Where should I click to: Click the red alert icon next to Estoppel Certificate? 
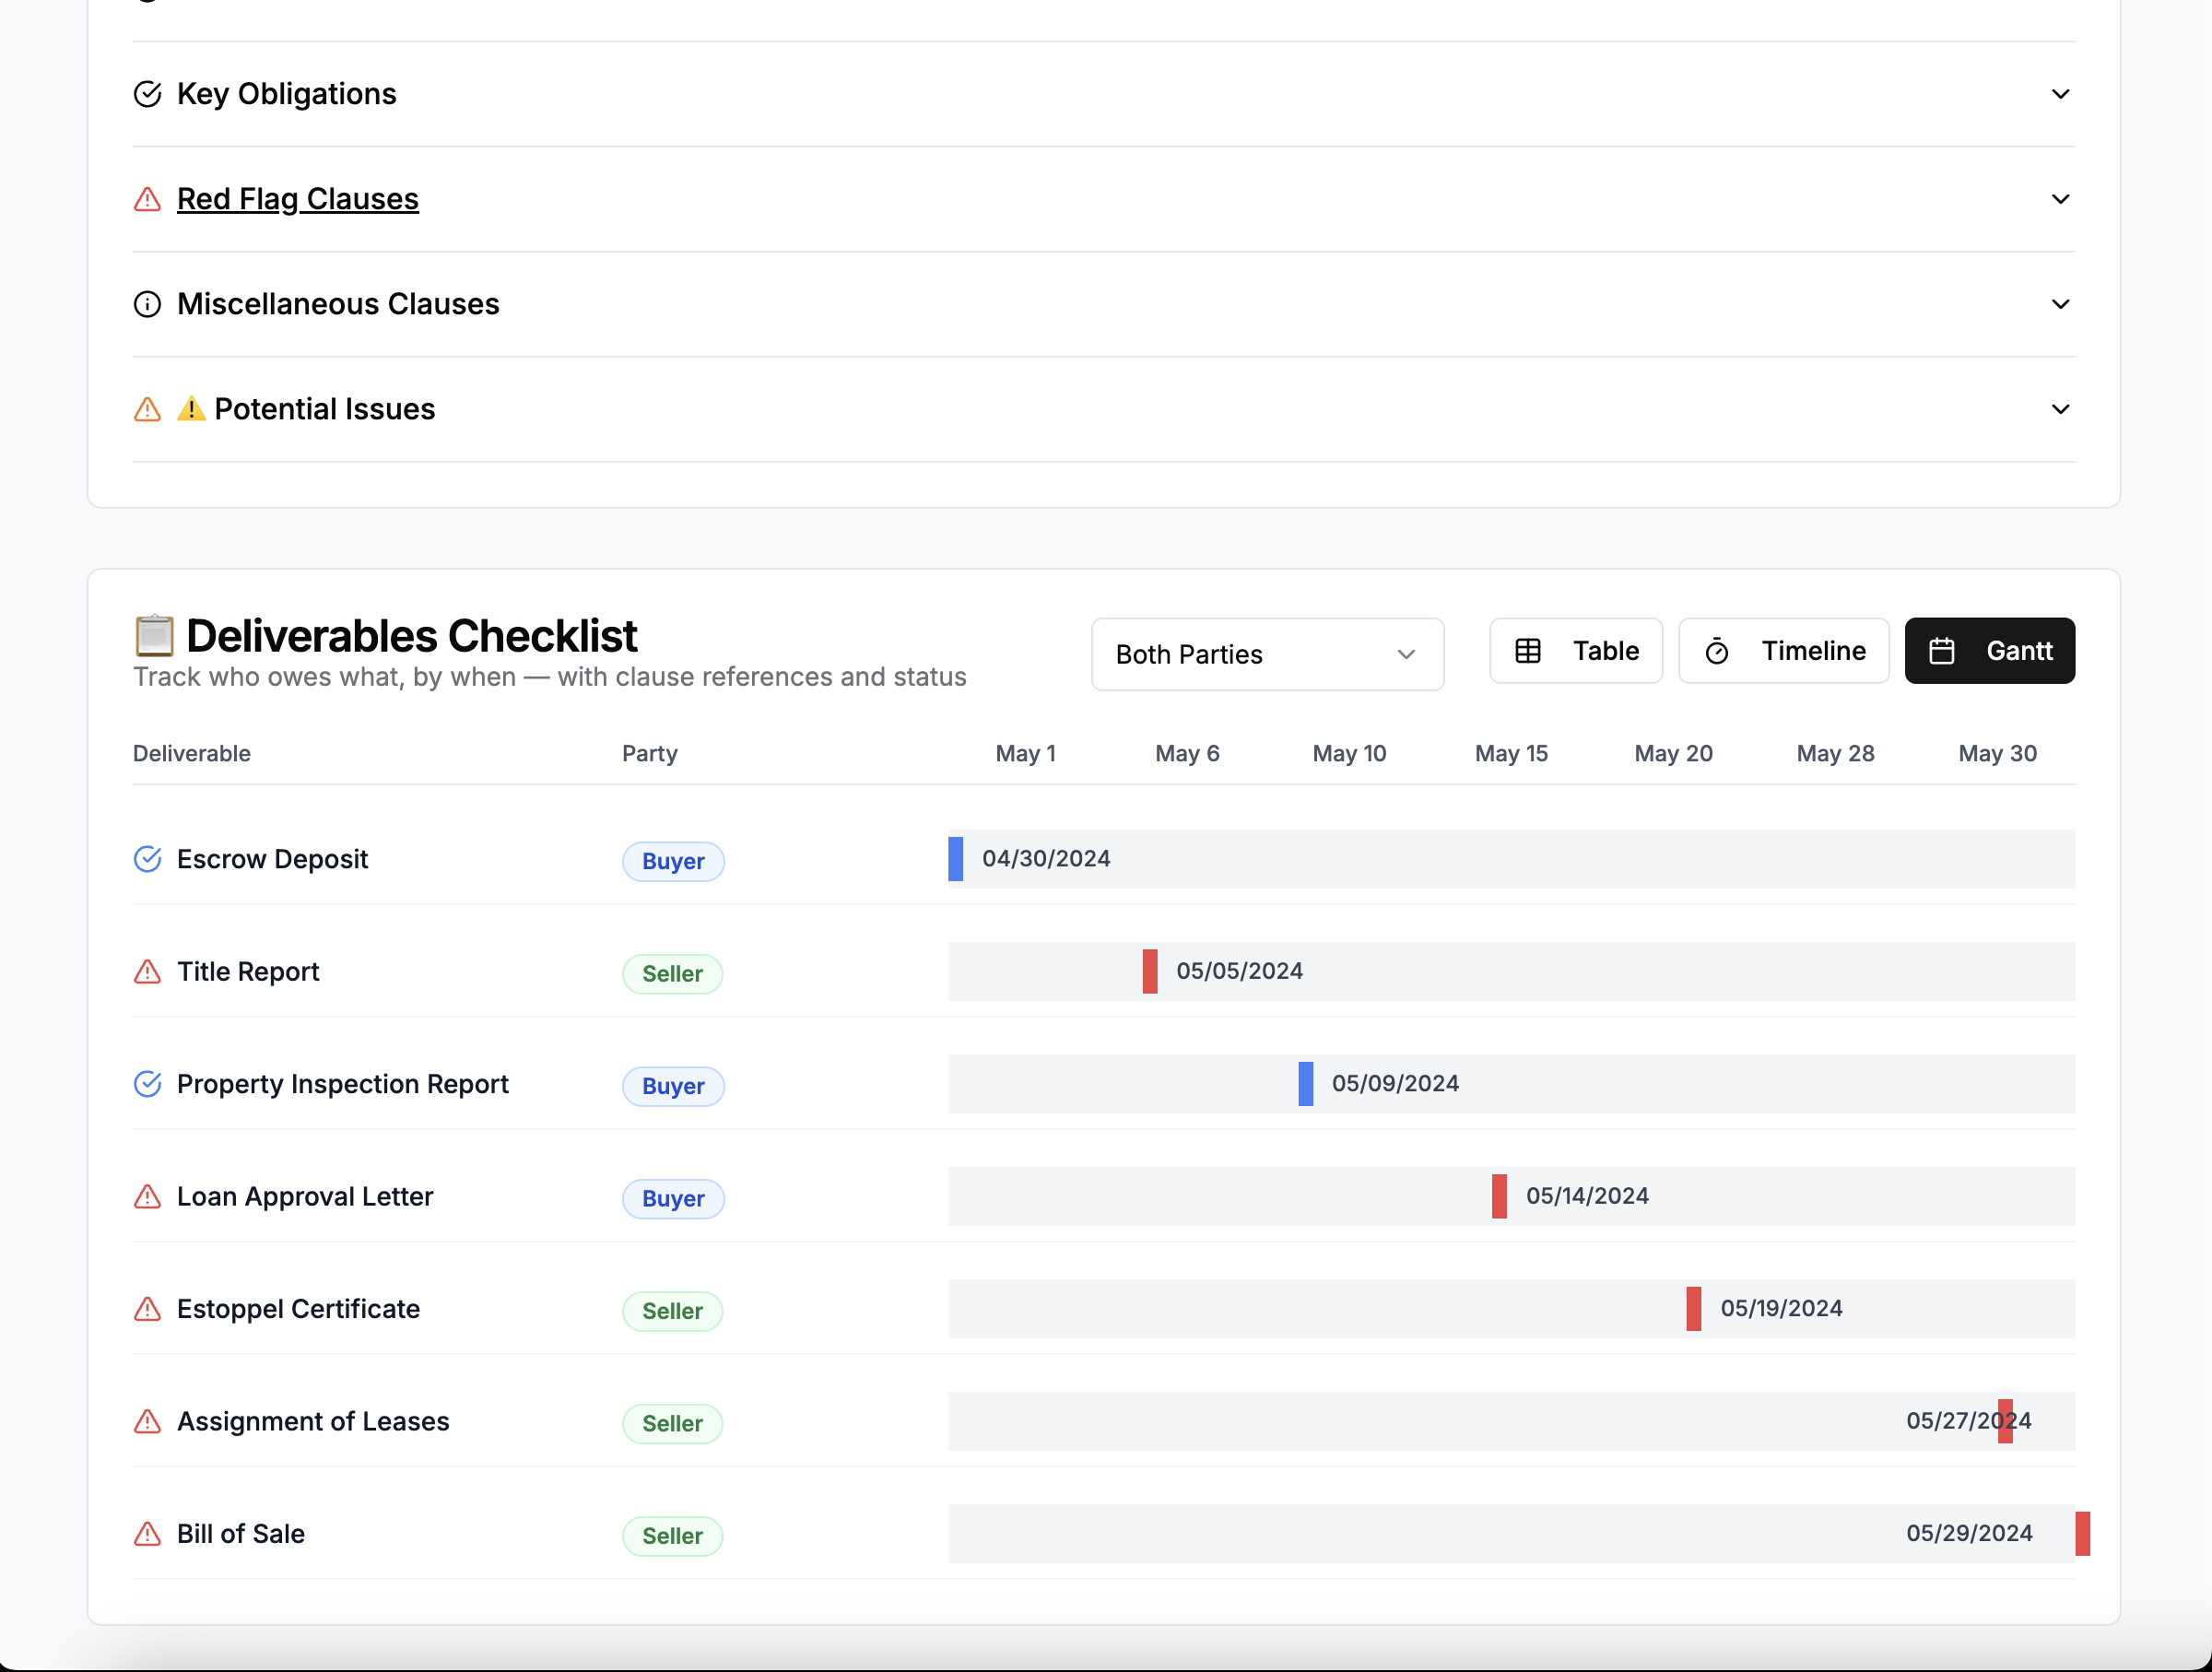pos(147,1309)
